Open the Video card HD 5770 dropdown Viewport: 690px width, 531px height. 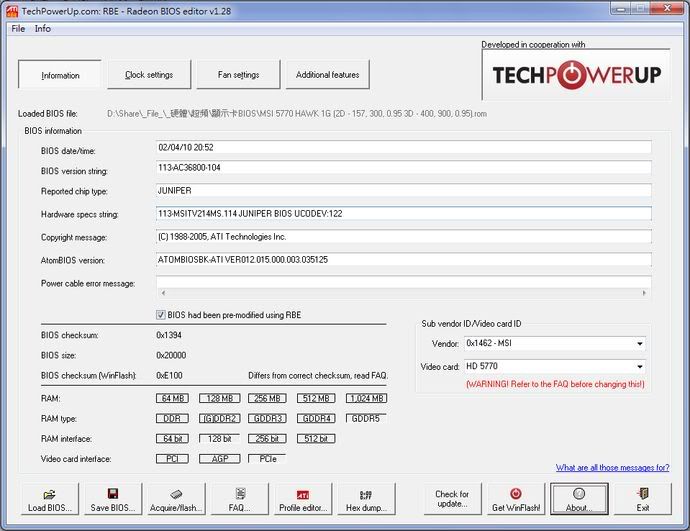[x=555, y=366]
